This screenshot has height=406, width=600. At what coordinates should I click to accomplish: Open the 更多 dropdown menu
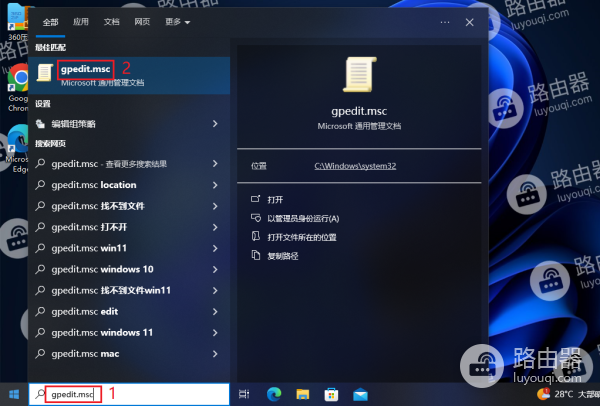(x=178, y=22)
